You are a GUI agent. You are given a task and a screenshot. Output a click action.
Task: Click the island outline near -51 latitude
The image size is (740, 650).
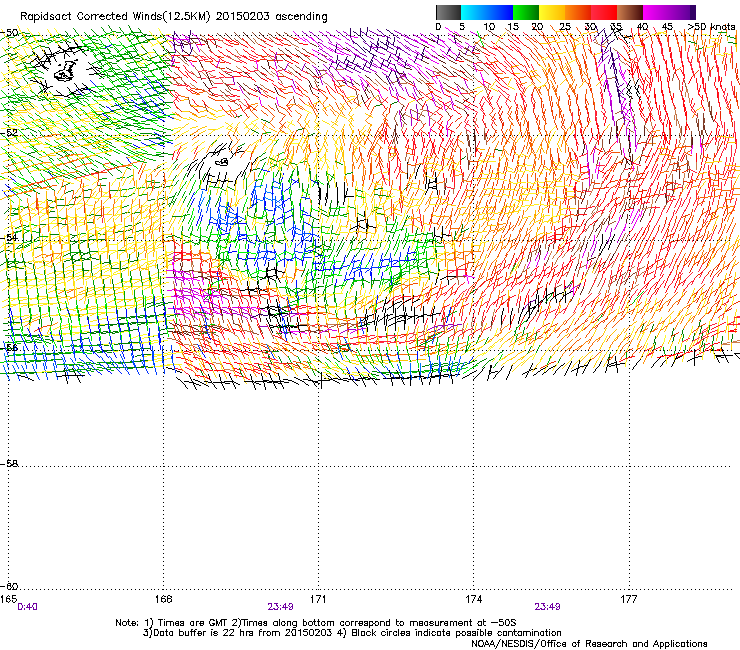click(x=66, y=71)
